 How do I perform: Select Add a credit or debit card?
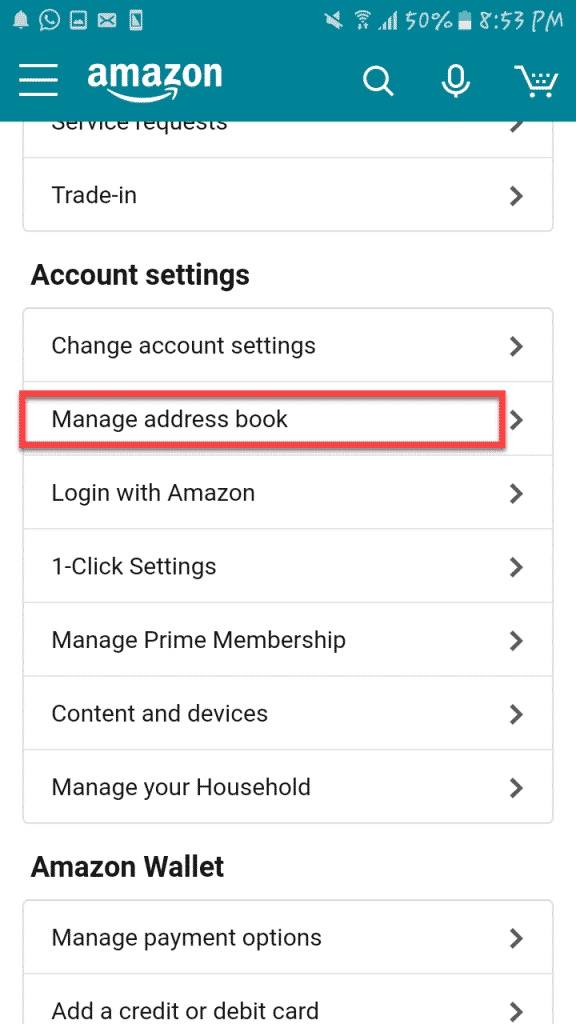tap(288, 1000)
